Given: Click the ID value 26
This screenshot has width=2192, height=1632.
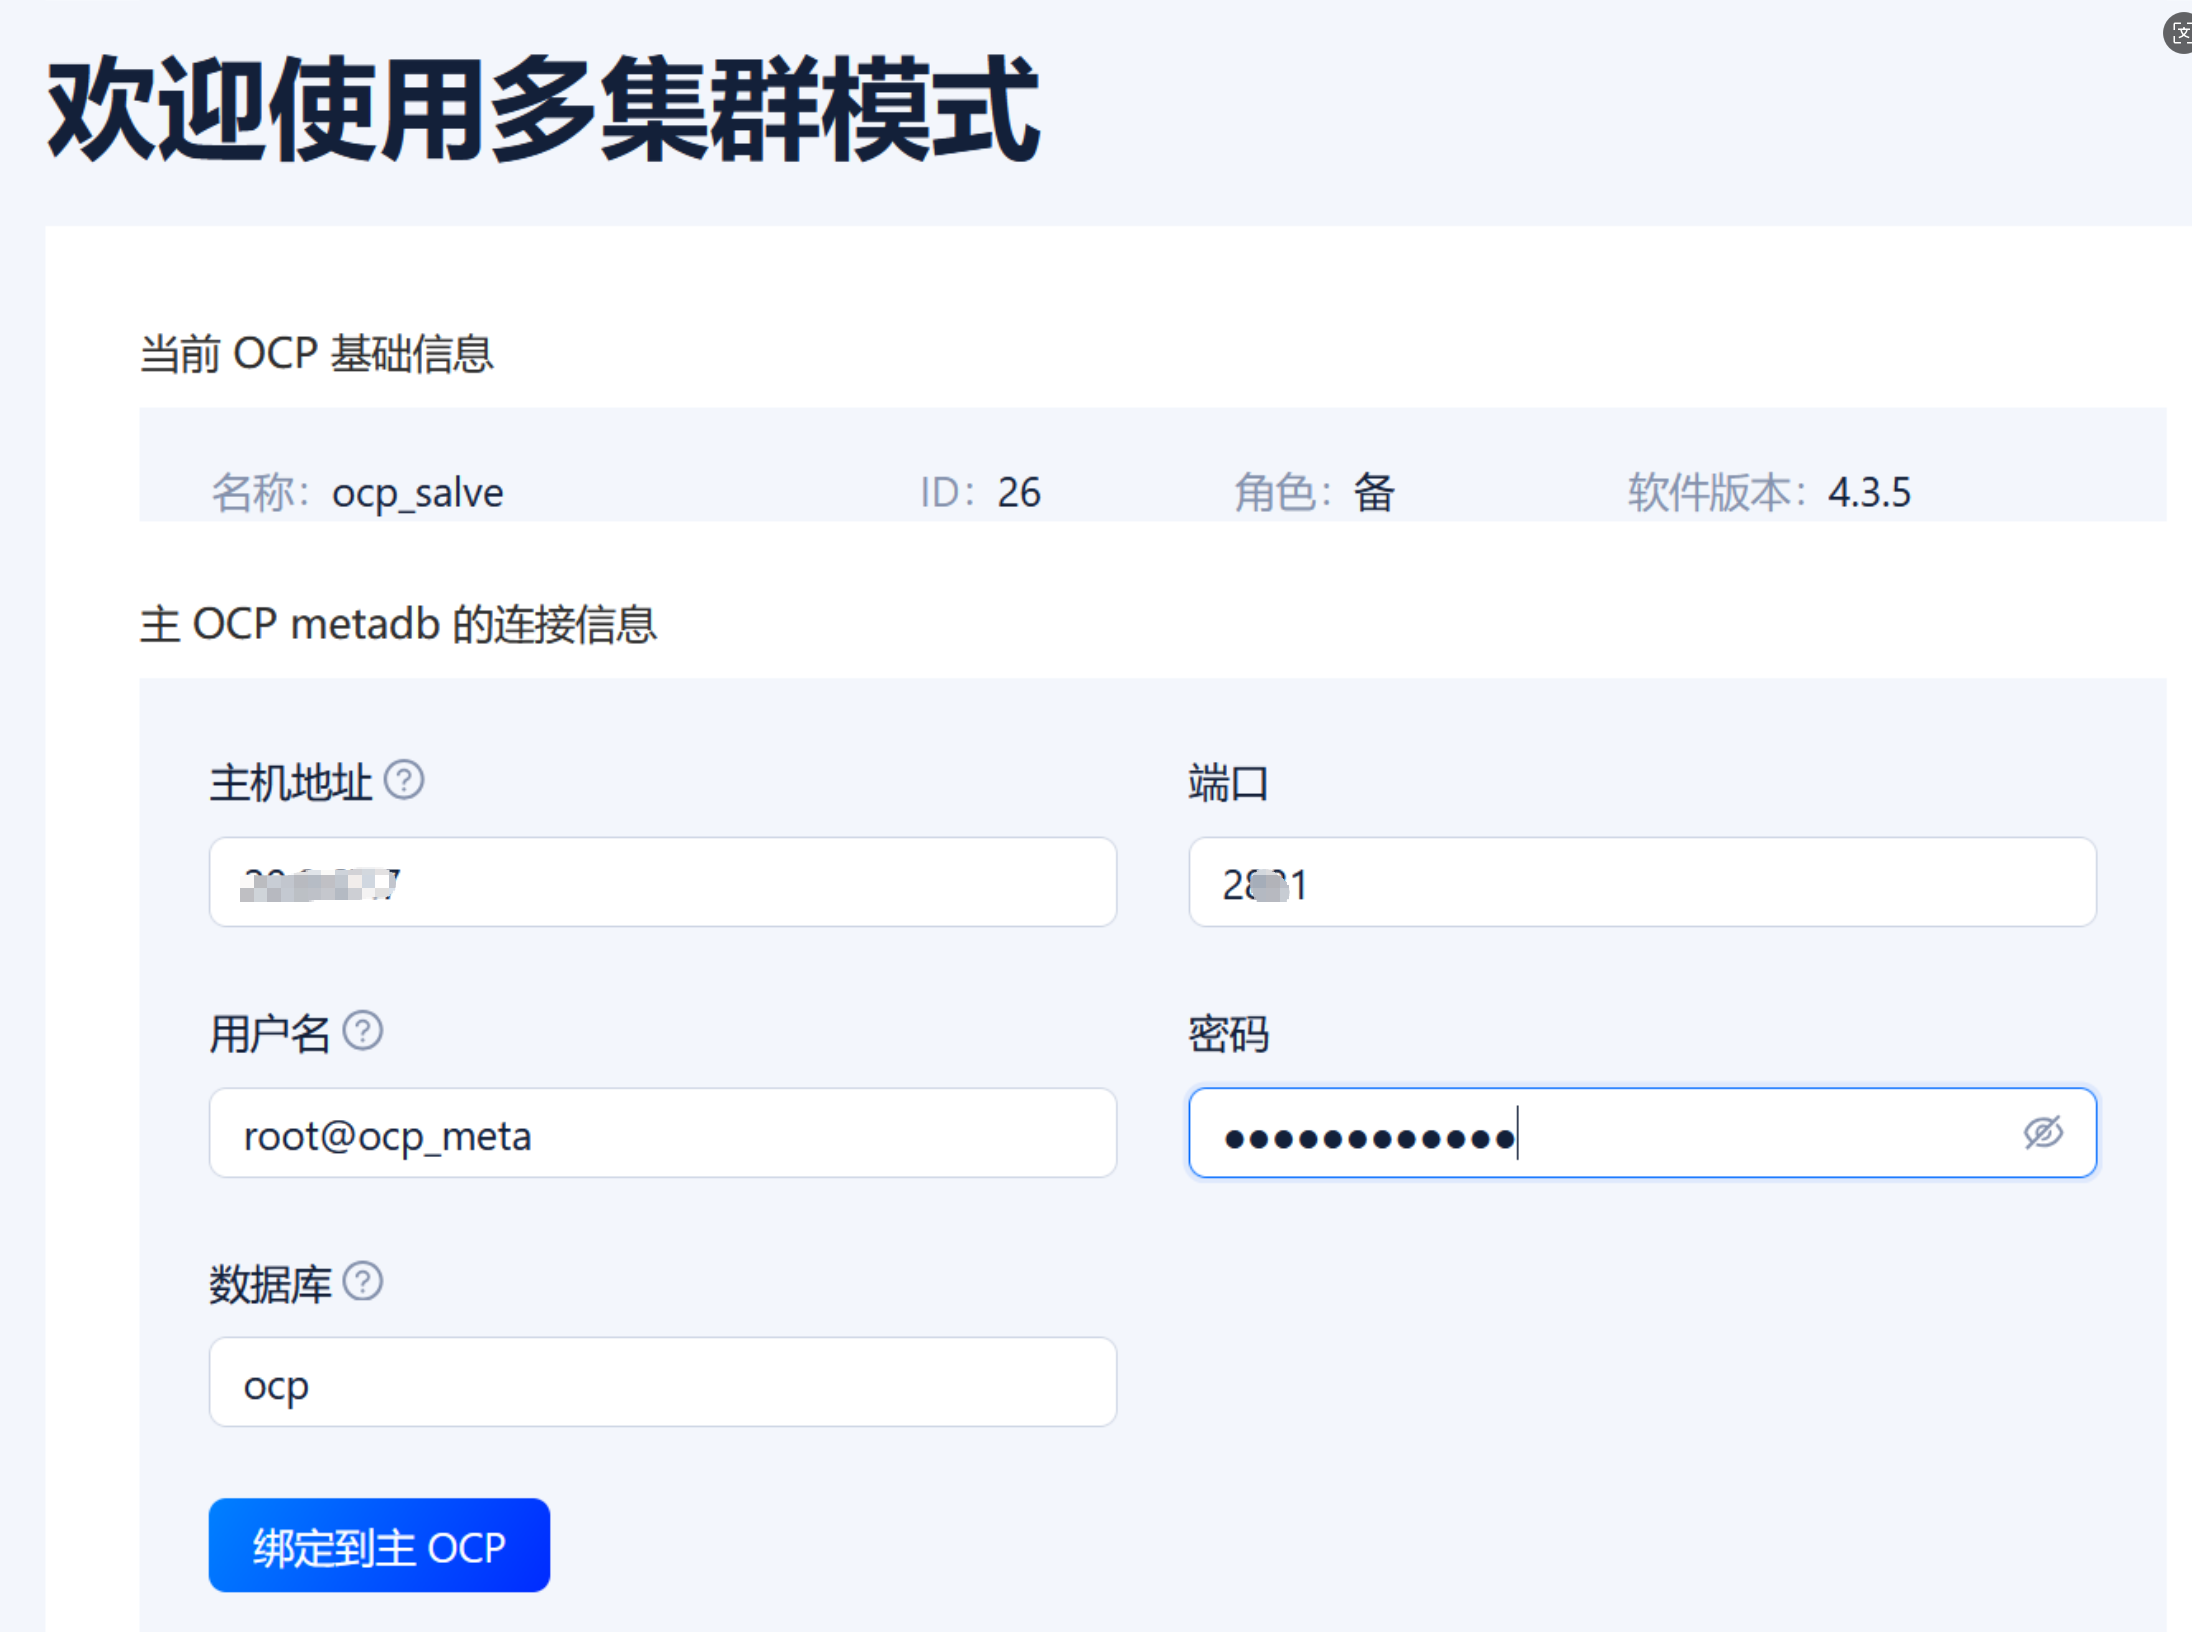Looking at the screenshot, I should coord(1019,493).
